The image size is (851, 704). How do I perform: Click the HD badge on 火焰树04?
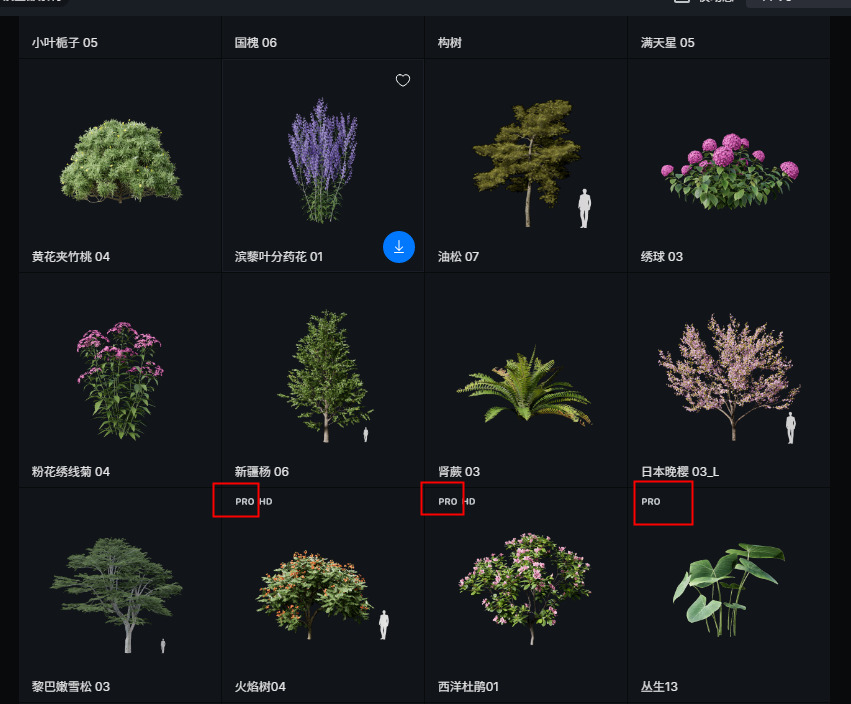click(266, 502)
